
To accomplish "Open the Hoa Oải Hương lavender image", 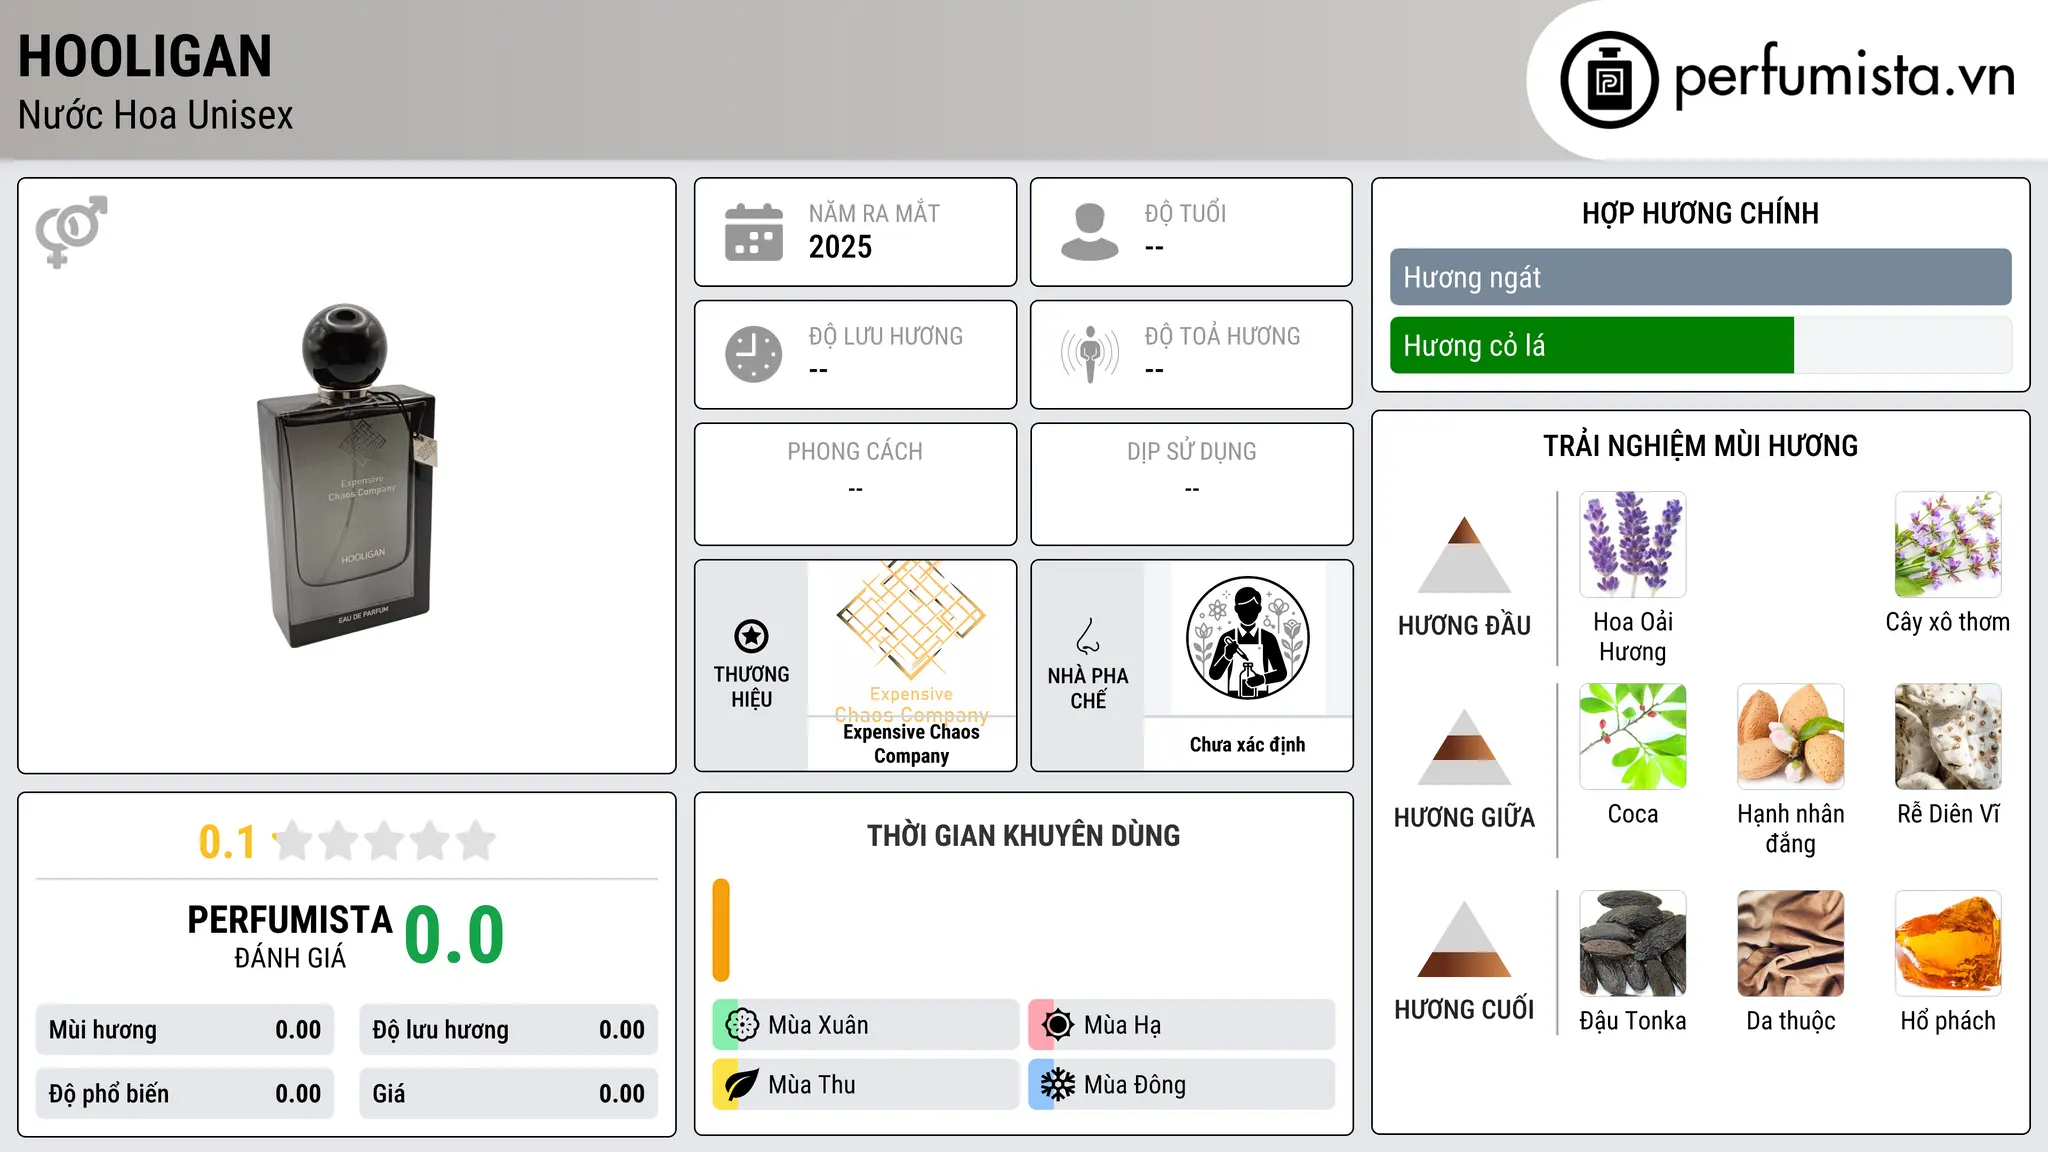I will 1632,544.
